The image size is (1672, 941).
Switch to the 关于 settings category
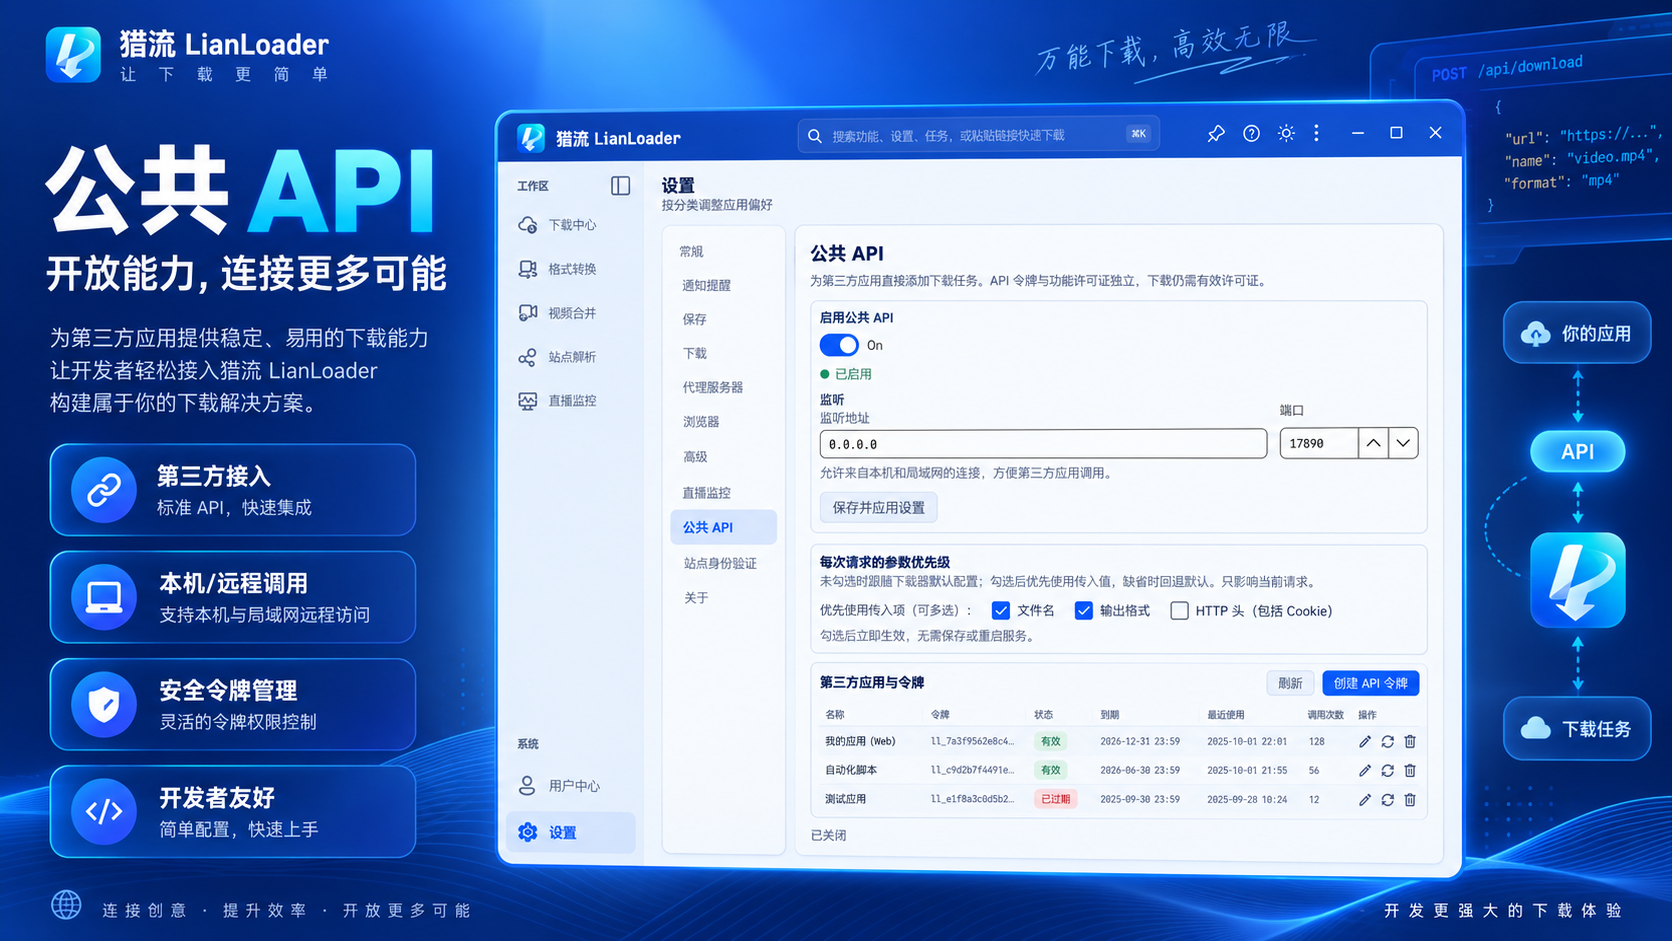click(696, 598)
